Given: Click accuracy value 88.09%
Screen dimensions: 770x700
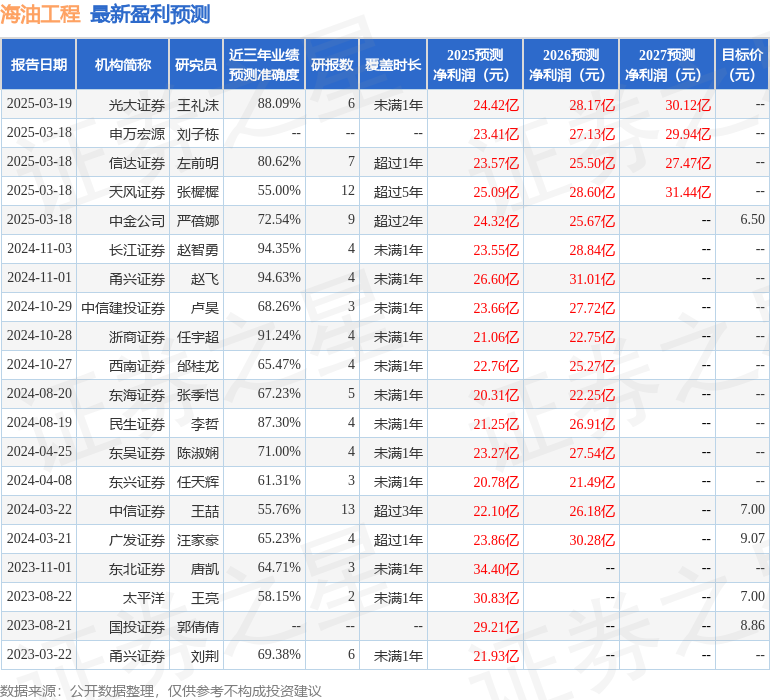Looking at the screenshot, I should (x=279, y=104).
